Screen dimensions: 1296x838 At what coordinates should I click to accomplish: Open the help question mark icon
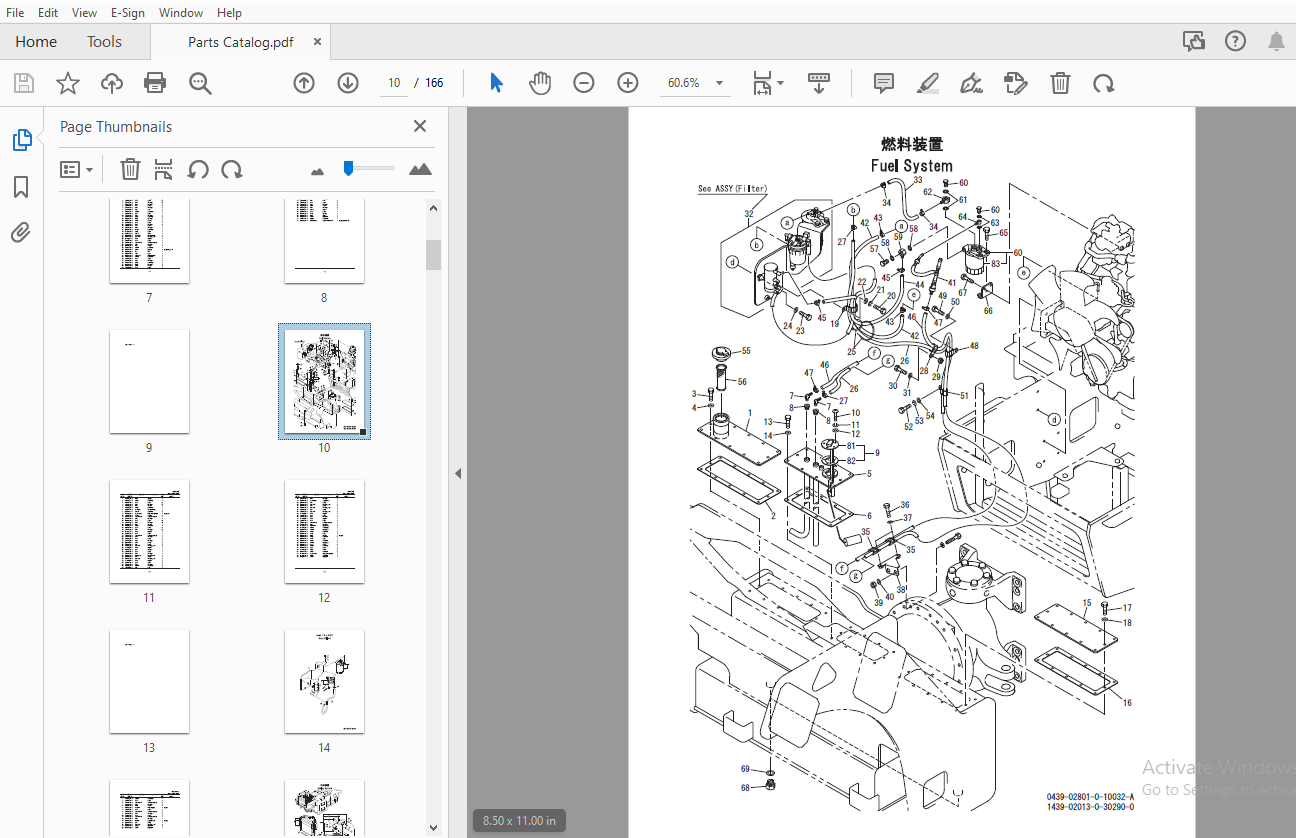(x=1235, y=41)
